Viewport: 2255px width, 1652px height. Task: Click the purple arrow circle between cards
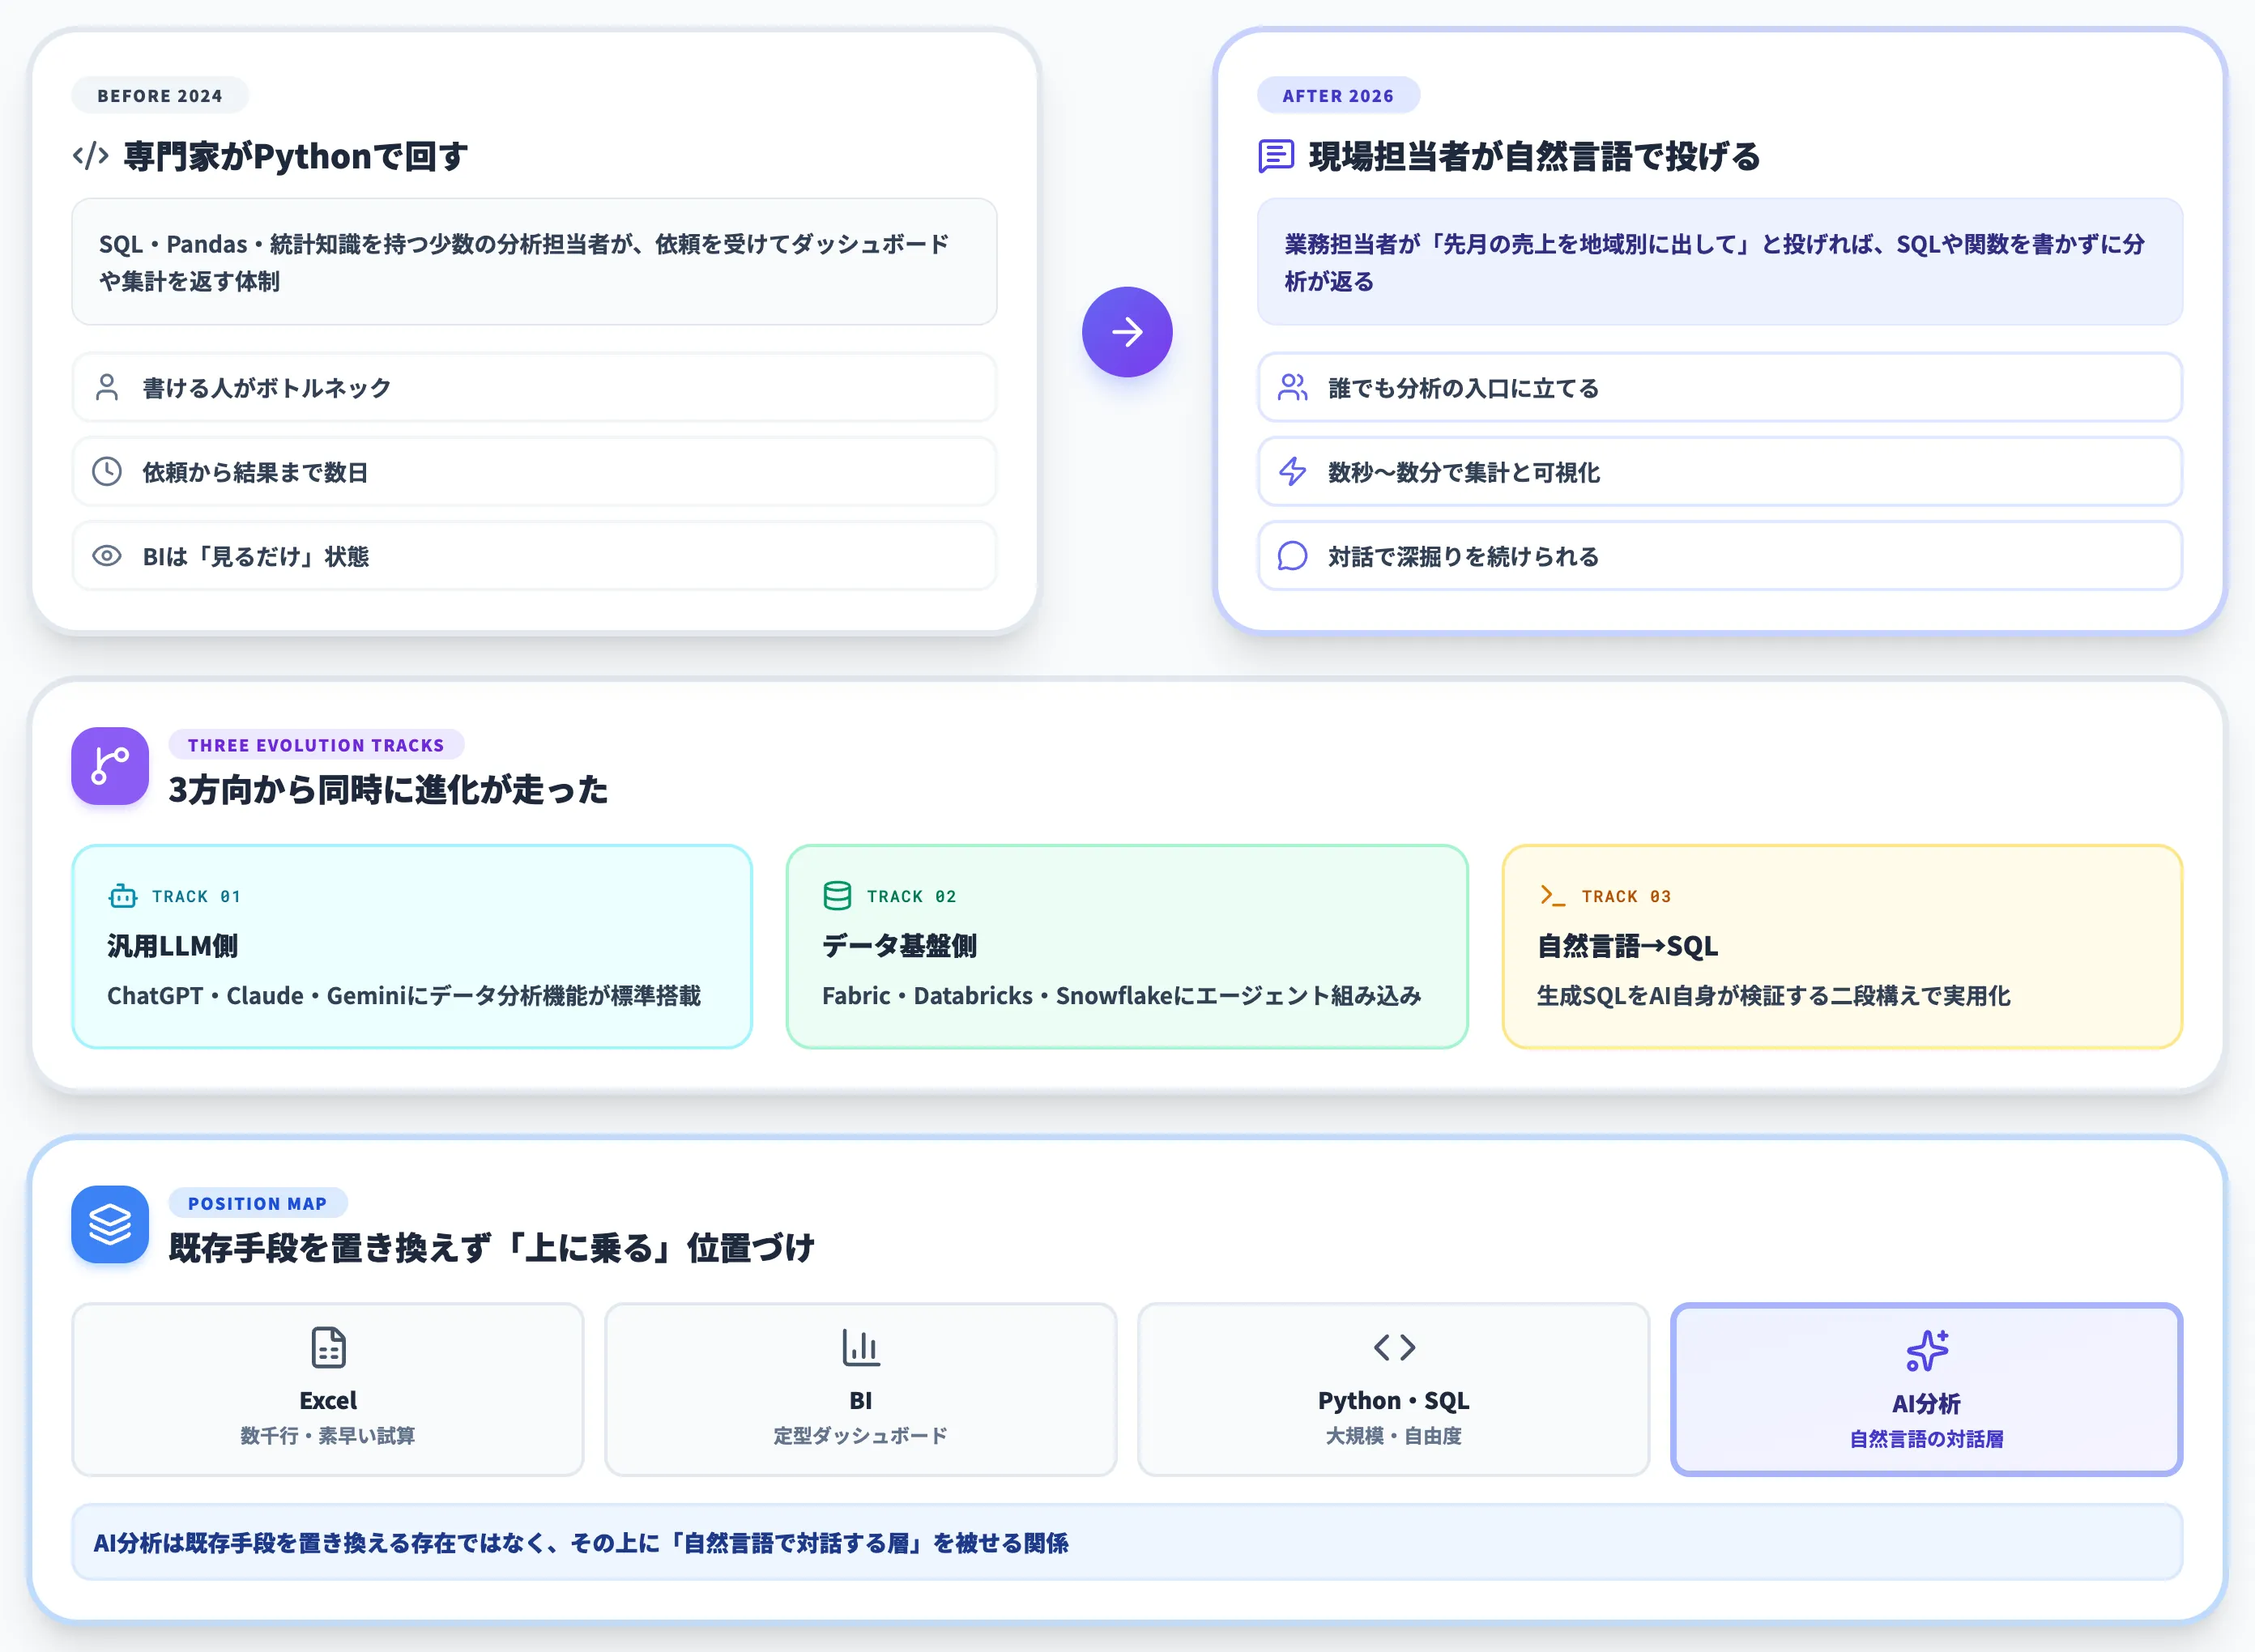click(x=1127, y=332)
